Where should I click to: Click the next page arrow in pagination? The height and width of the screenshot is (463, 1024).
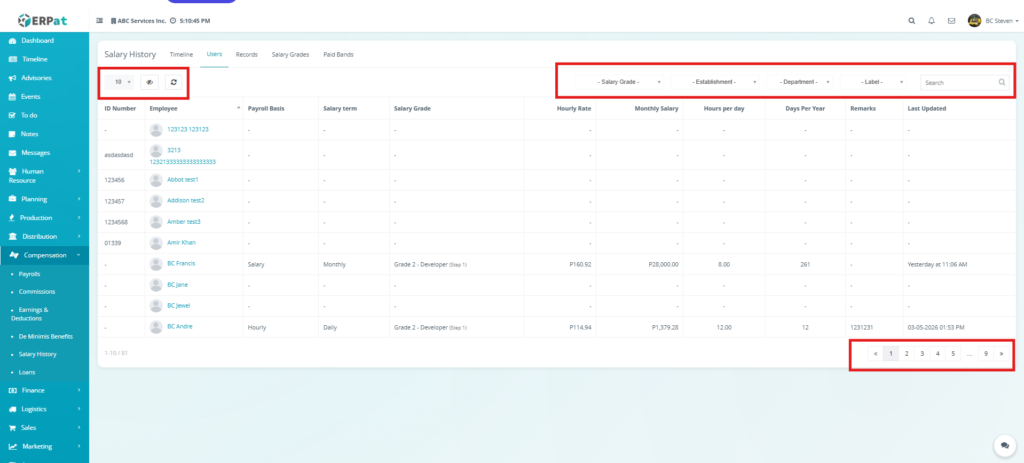click(x=1001, y=354)
